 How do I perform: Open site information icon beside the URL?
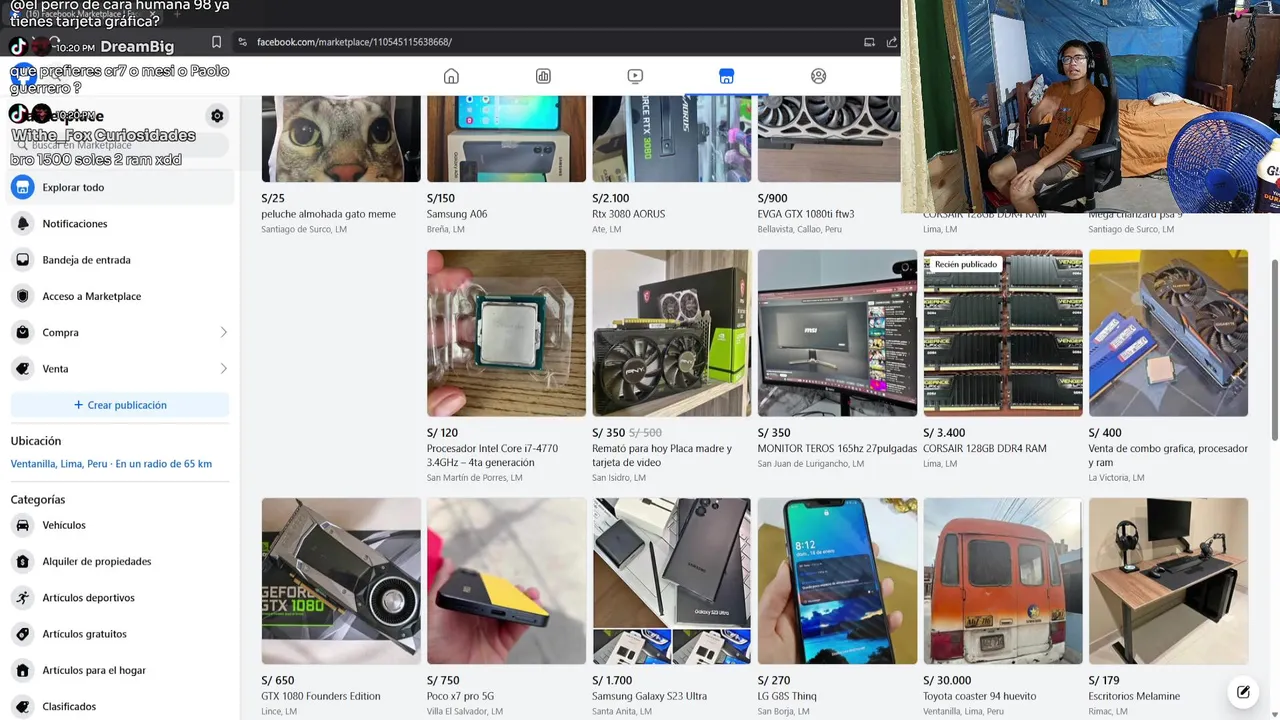[x=242, y=42]
